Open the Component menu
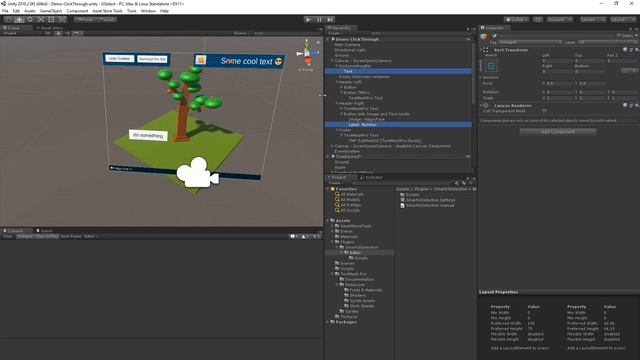The width and height of the screenshot is (640, 360). pyautogui.click(x=77, y=11)
